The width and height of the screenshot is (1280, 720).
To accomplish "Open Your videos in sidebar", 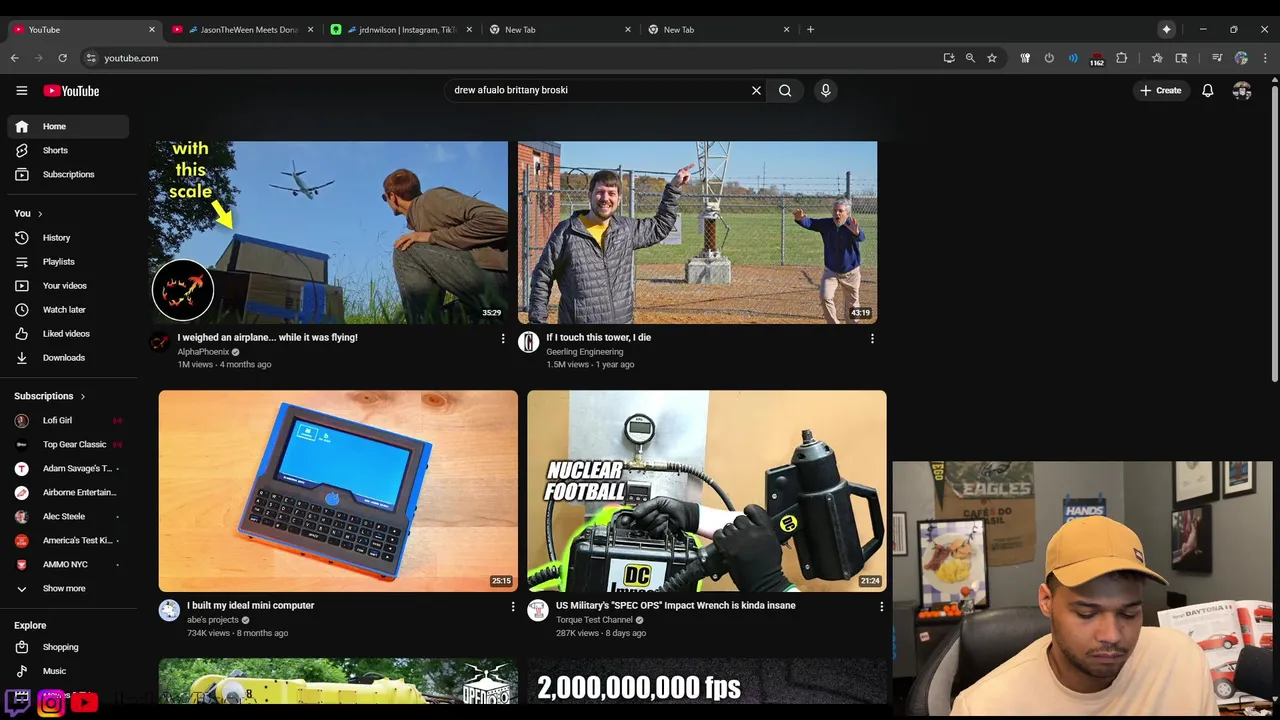I will [68, 286].
